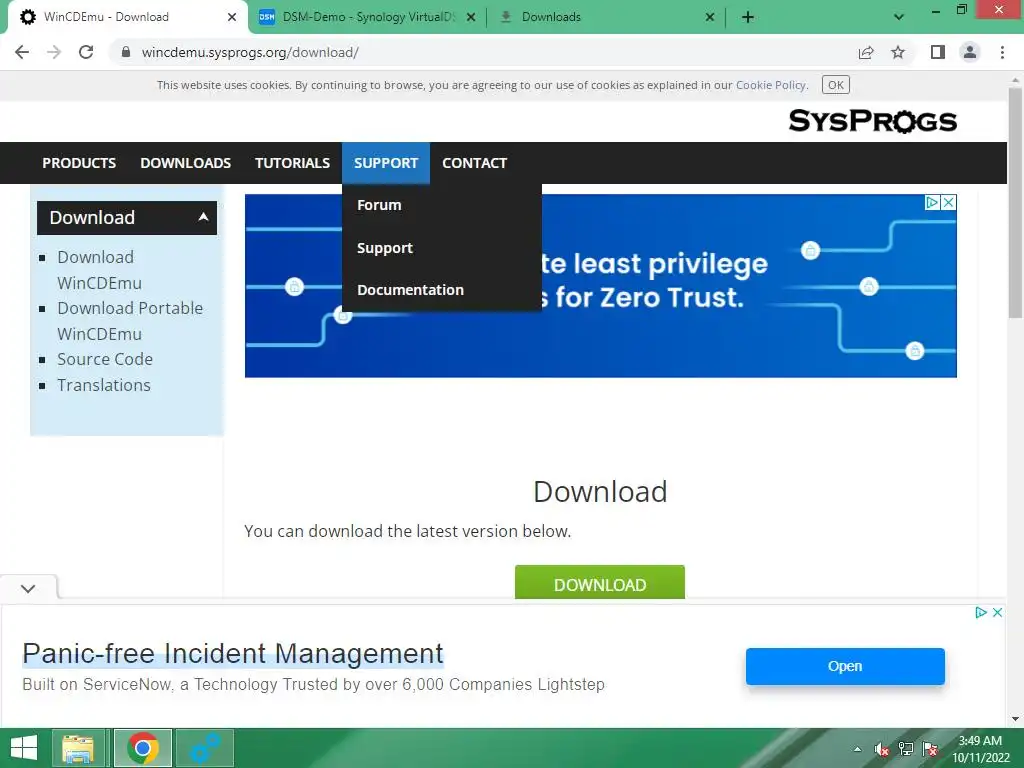Accept cookies with OK button
Viewport: 1024px width, 768px height.
coord(835,85)
